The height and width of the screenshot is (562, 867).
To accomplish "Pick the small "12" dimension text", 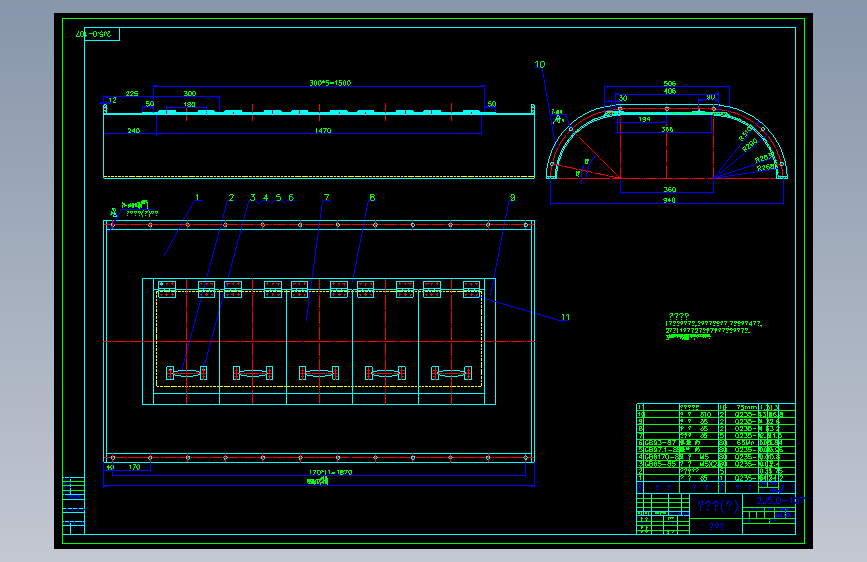I will pos(112,100).
